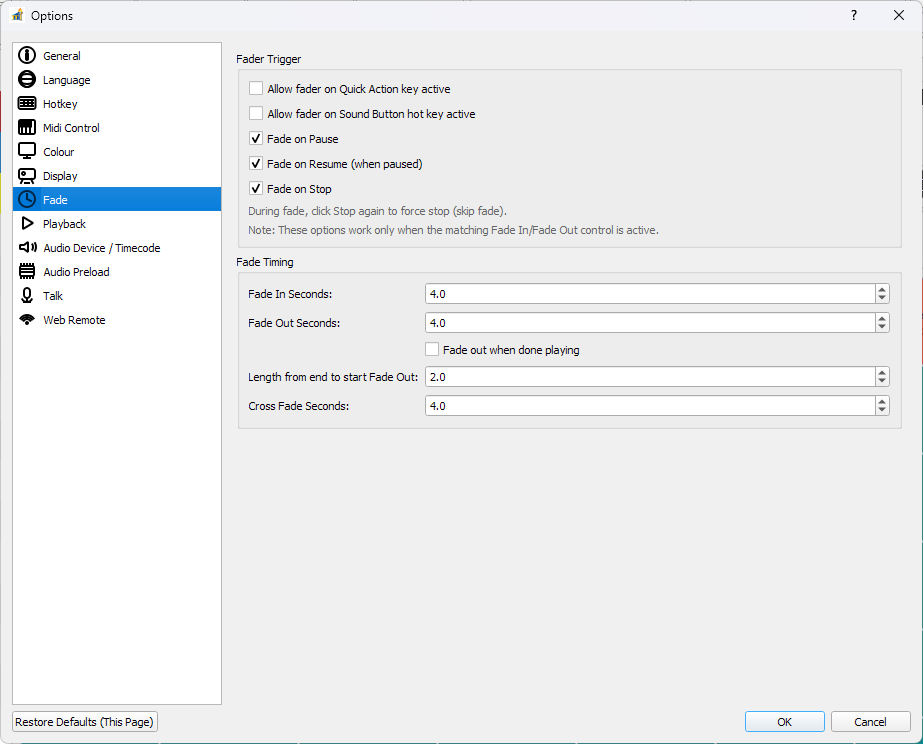Enable Fade out when done playing
923x744 pixels.
(432, 350)
